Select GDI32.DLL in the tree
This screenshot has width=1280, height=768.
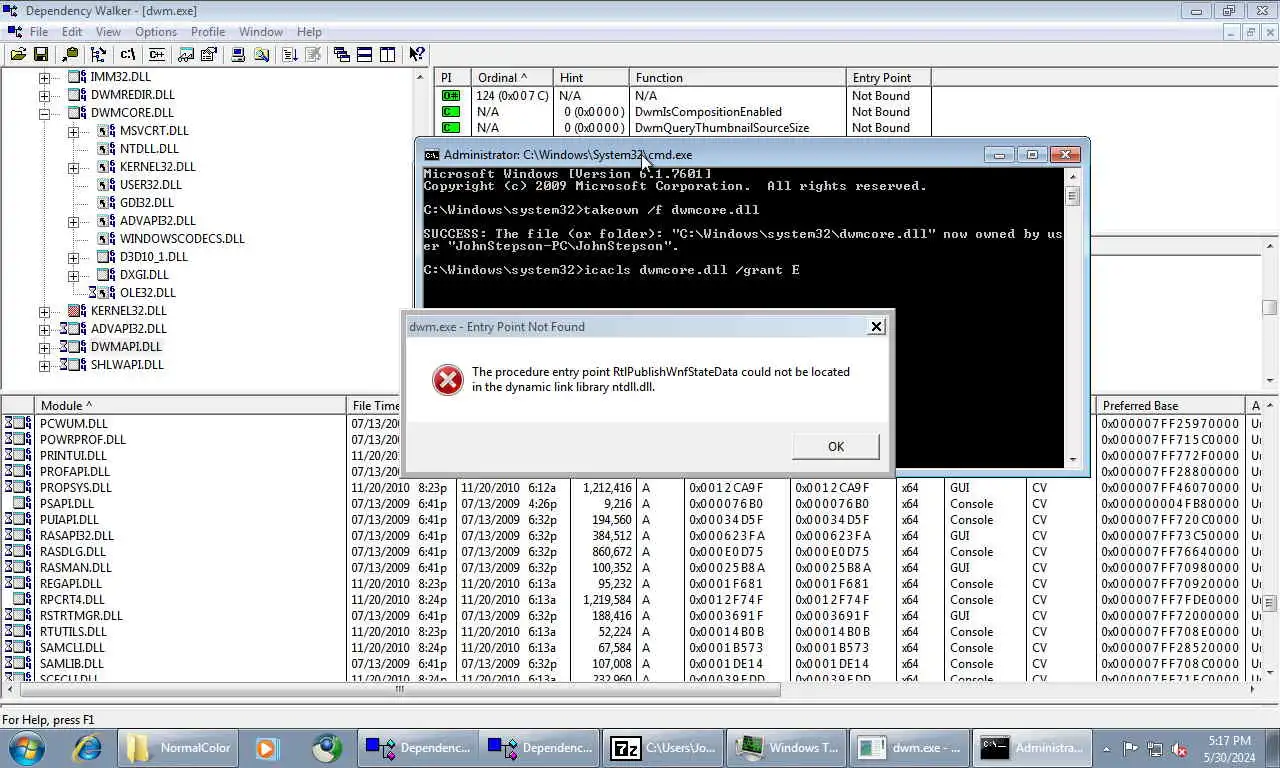[x=147, y=203]
